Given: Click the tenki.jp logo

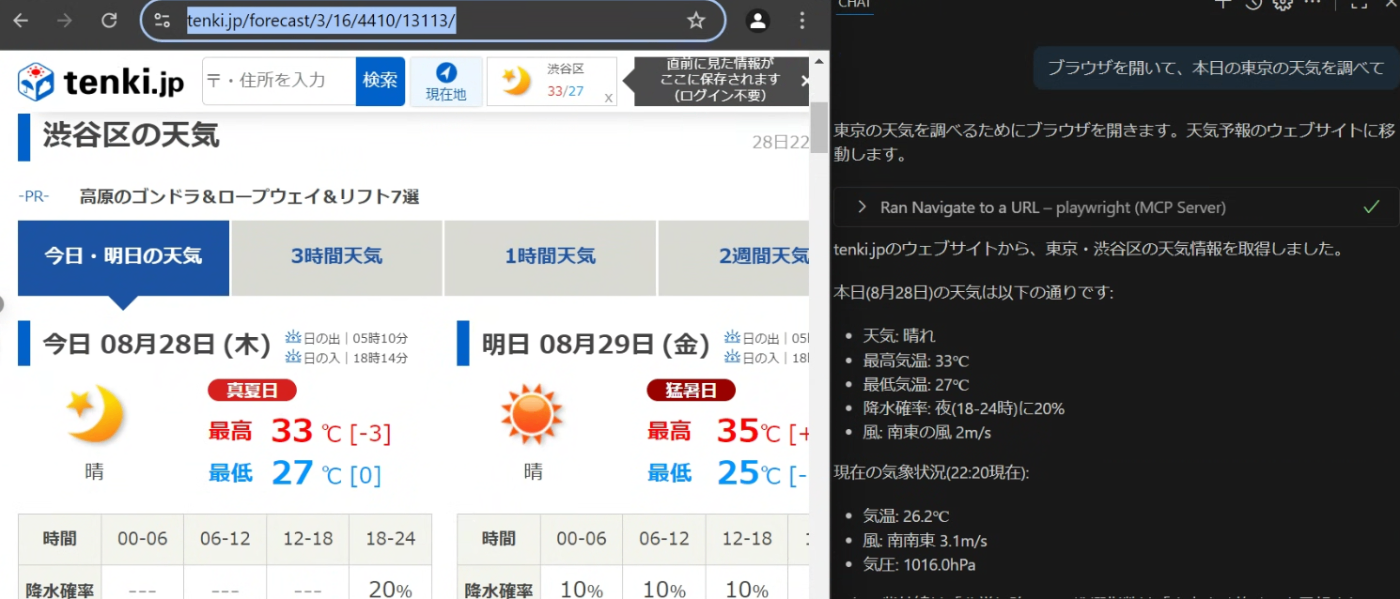Looking at the screenshot, I should click(x=101, y=82).
